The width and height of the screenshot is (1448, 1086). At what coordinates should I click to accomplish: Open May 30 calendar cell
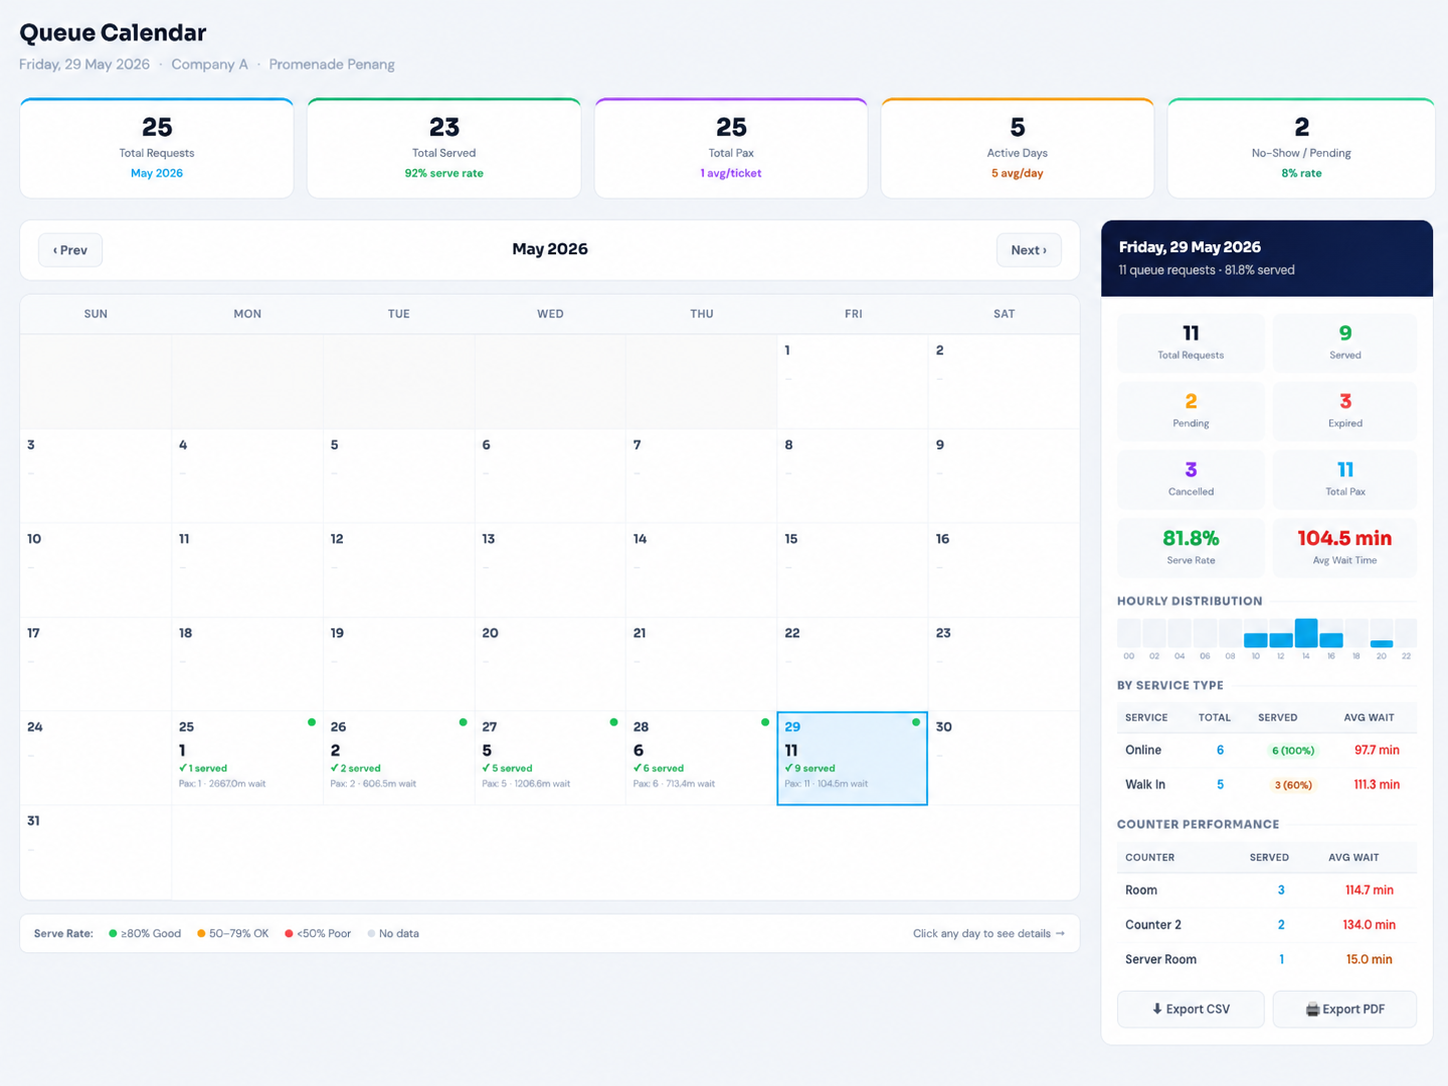(1004, 758)
